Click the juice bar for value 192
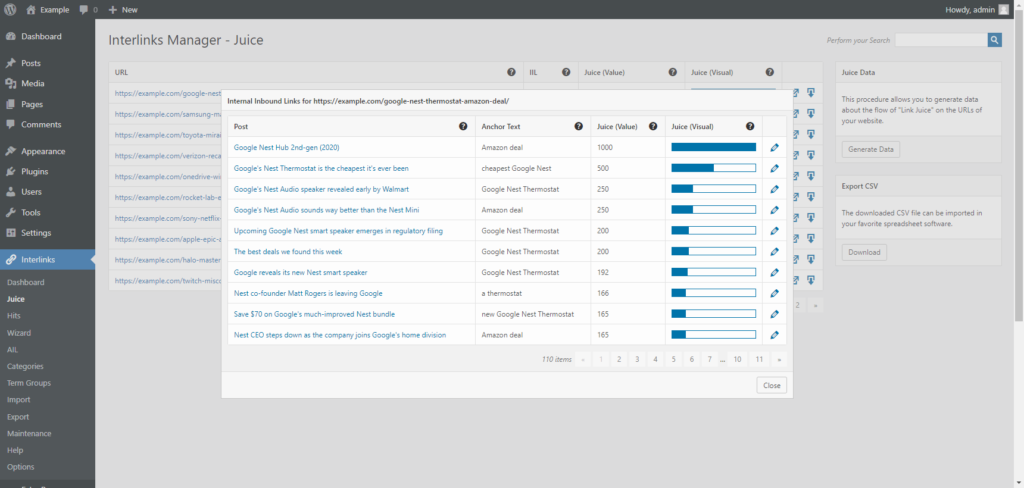 tap(714, 272)
